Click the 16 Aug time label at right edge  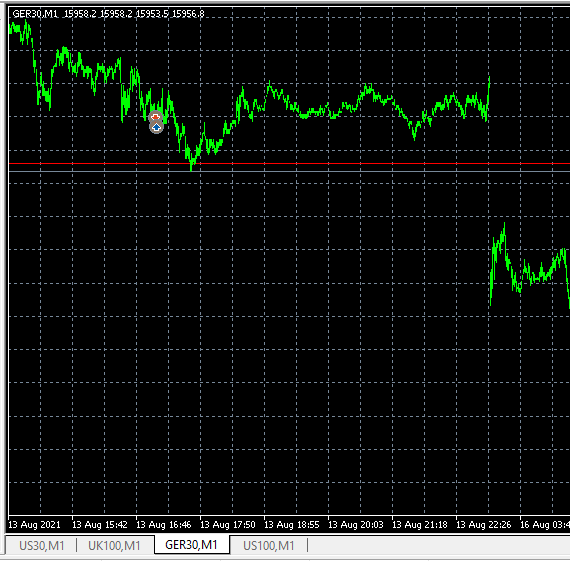click(545, 525)
